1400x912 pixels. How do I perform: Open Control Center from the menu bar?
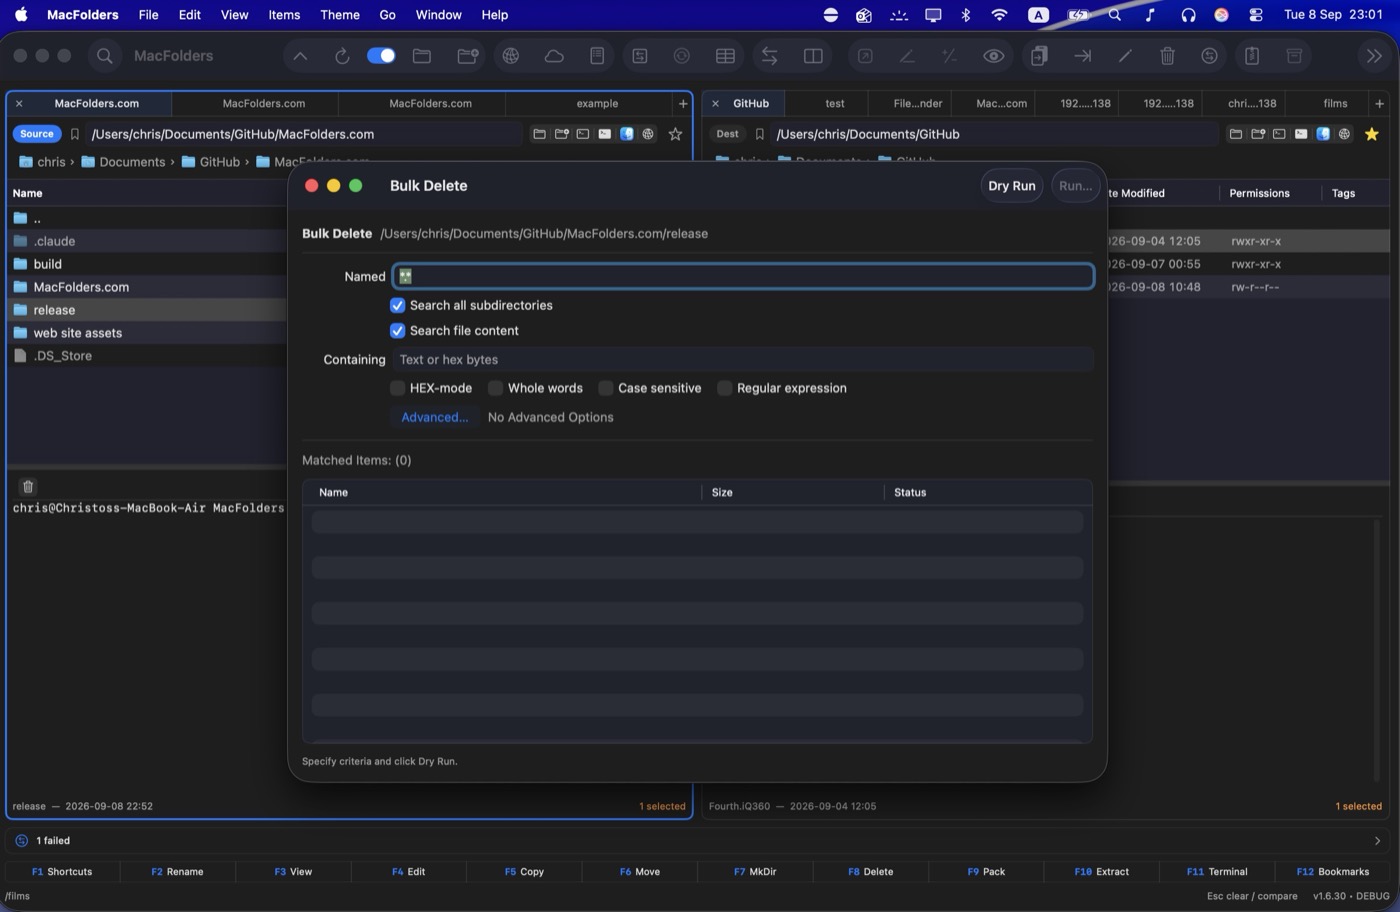tap(1256, 15)
